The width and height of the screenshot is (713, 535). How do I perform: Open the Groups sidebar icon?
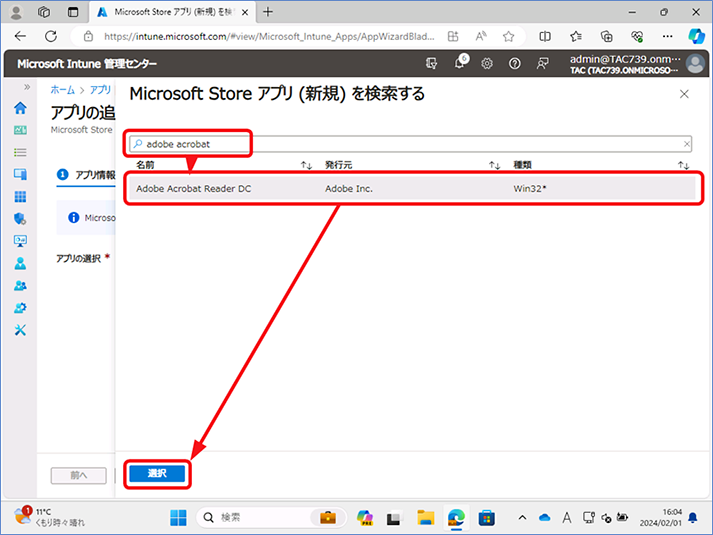[20, 285]
